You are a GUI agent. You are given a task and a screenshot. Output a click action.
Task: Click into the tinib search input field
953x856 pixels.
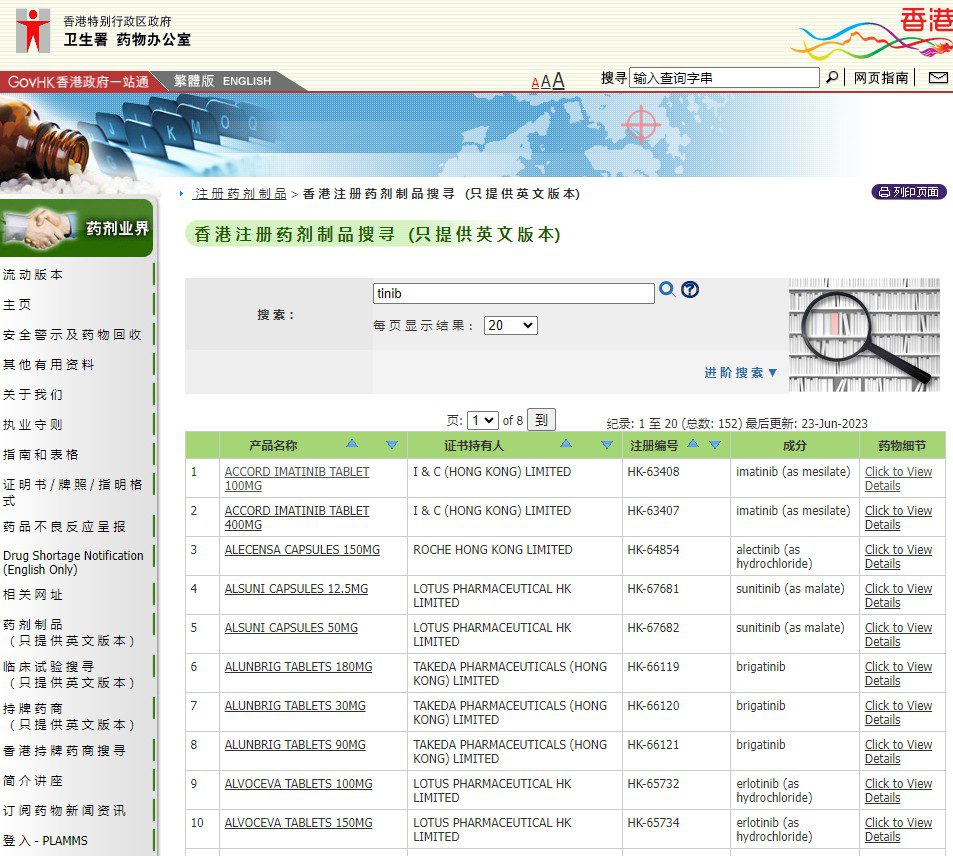tap(514, 294)
